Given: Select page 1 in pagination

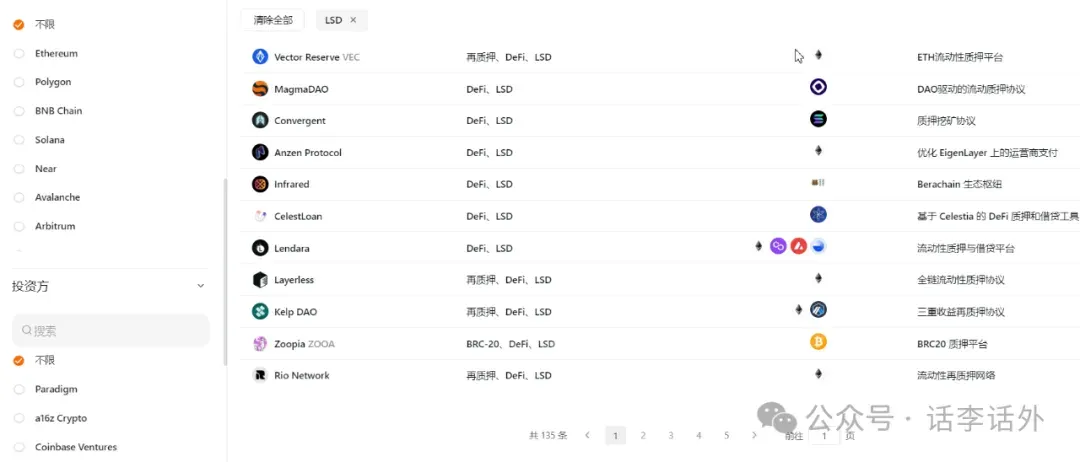Looking at the screenshot, I should pyautogui.click(x=615, y=435).
